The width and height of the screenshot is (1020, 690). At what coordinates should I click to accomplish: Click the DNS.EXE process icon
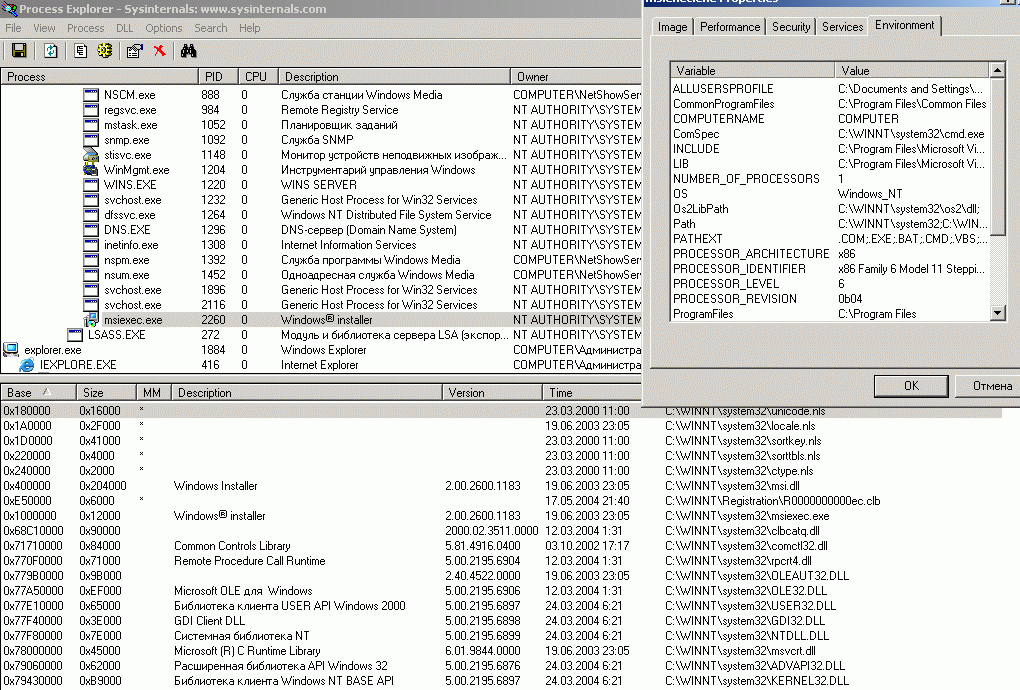91,230
